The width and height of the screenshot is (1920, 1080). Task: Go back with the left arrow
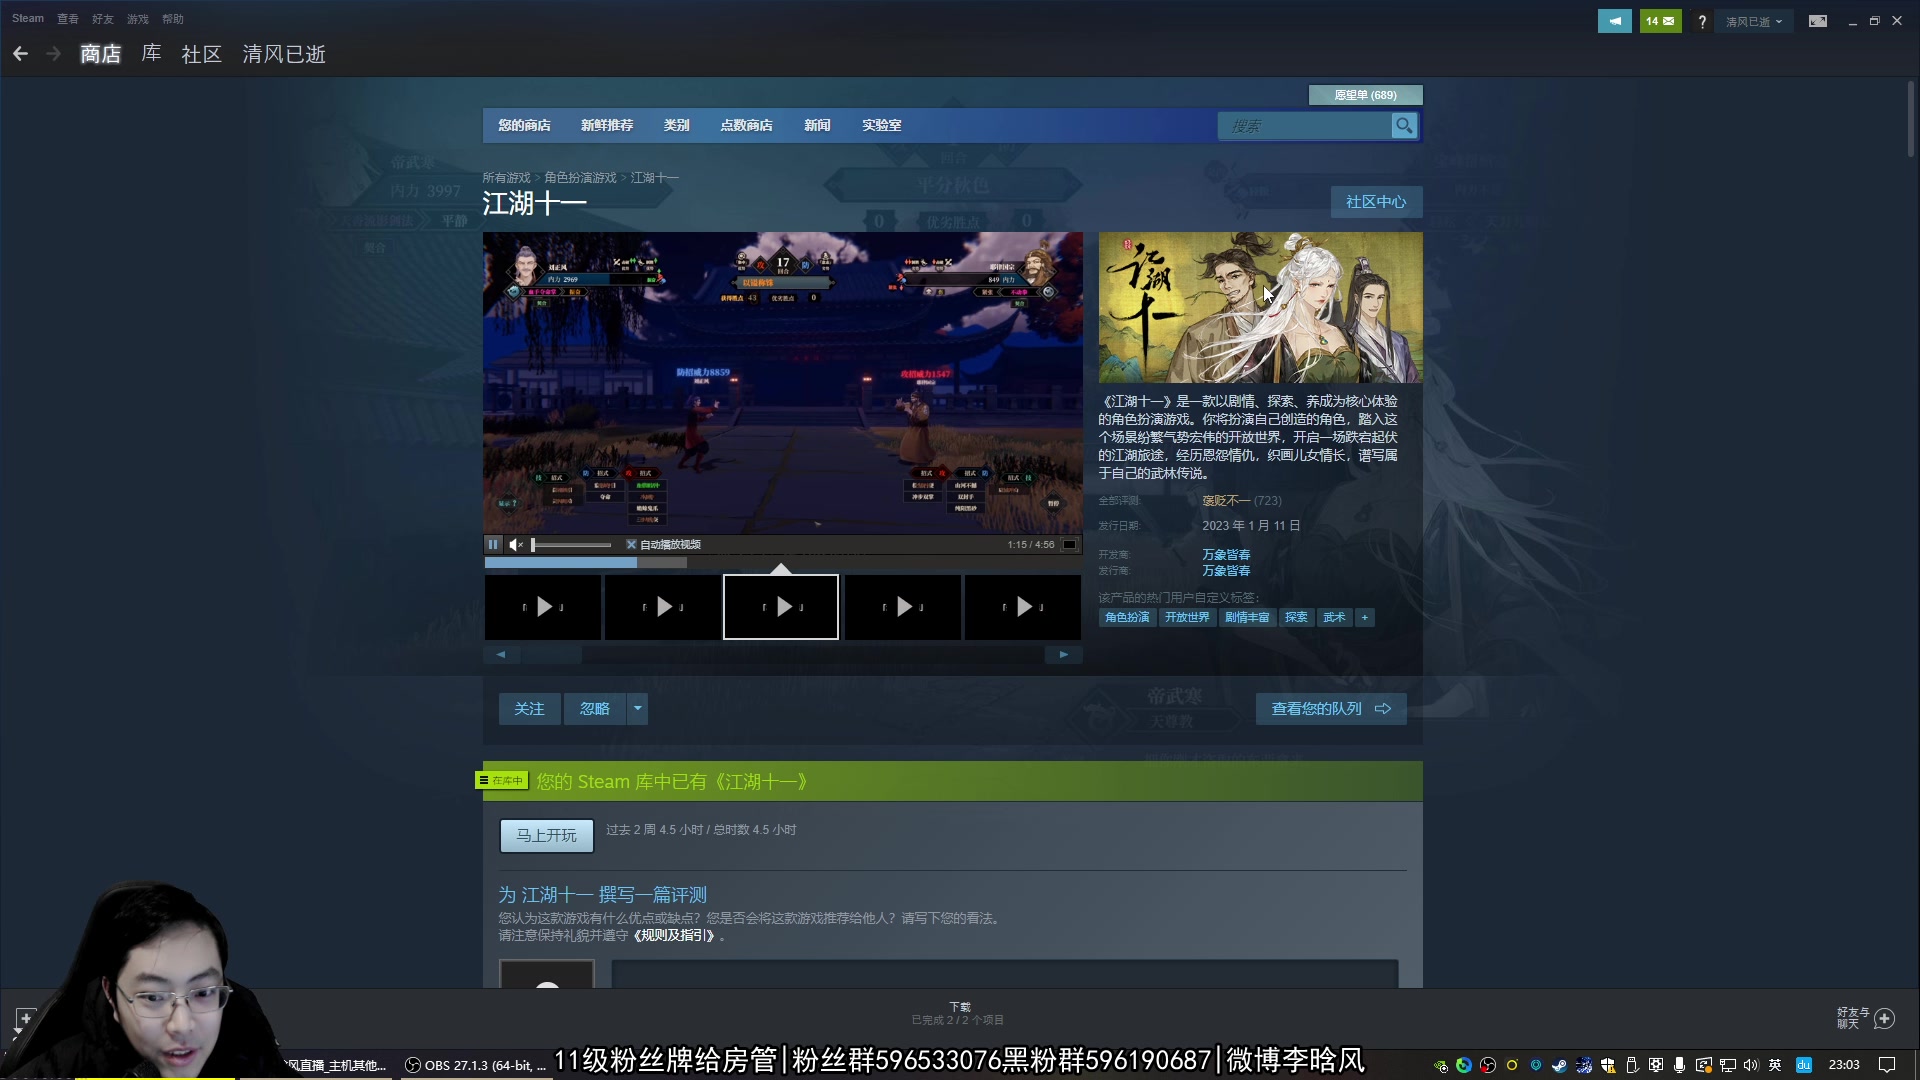pyautogui.click(x=20, y=54)
